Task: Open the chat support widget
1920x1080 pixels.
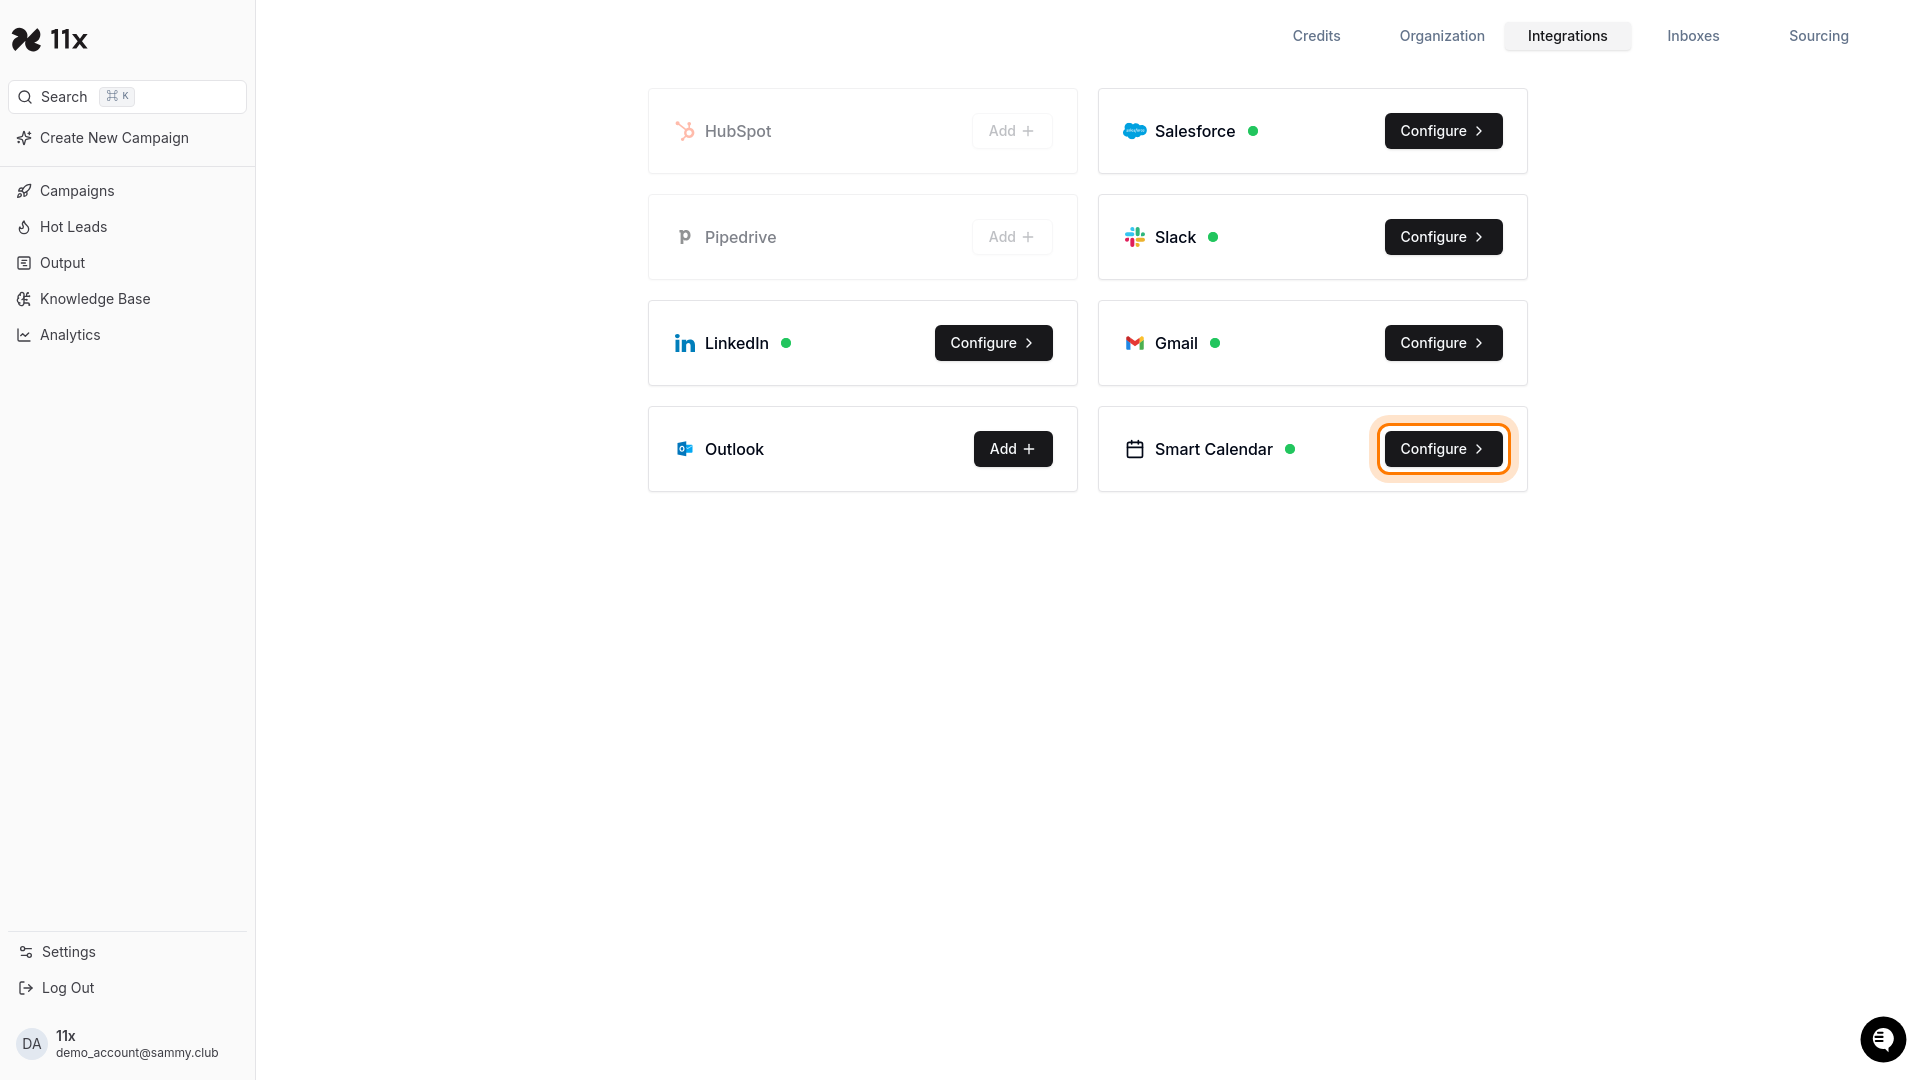Action: coord(1883,1040)
